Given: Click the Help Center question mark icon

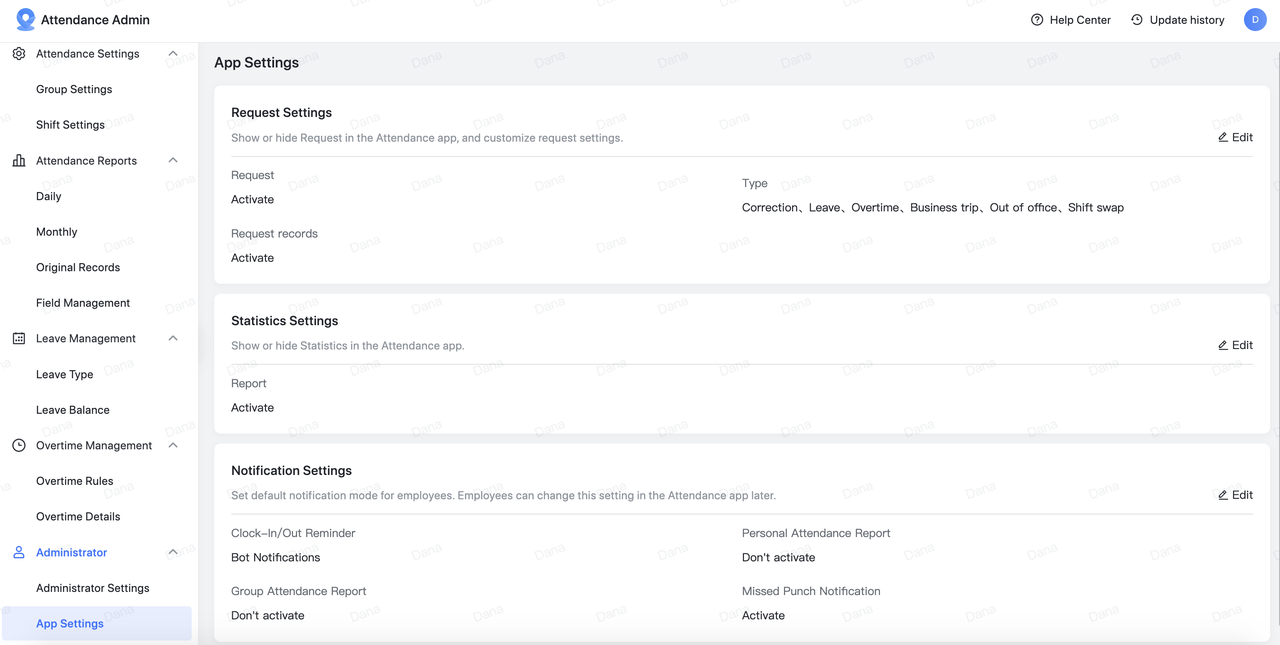Looking at the screenshot, I should (1037, 20).
